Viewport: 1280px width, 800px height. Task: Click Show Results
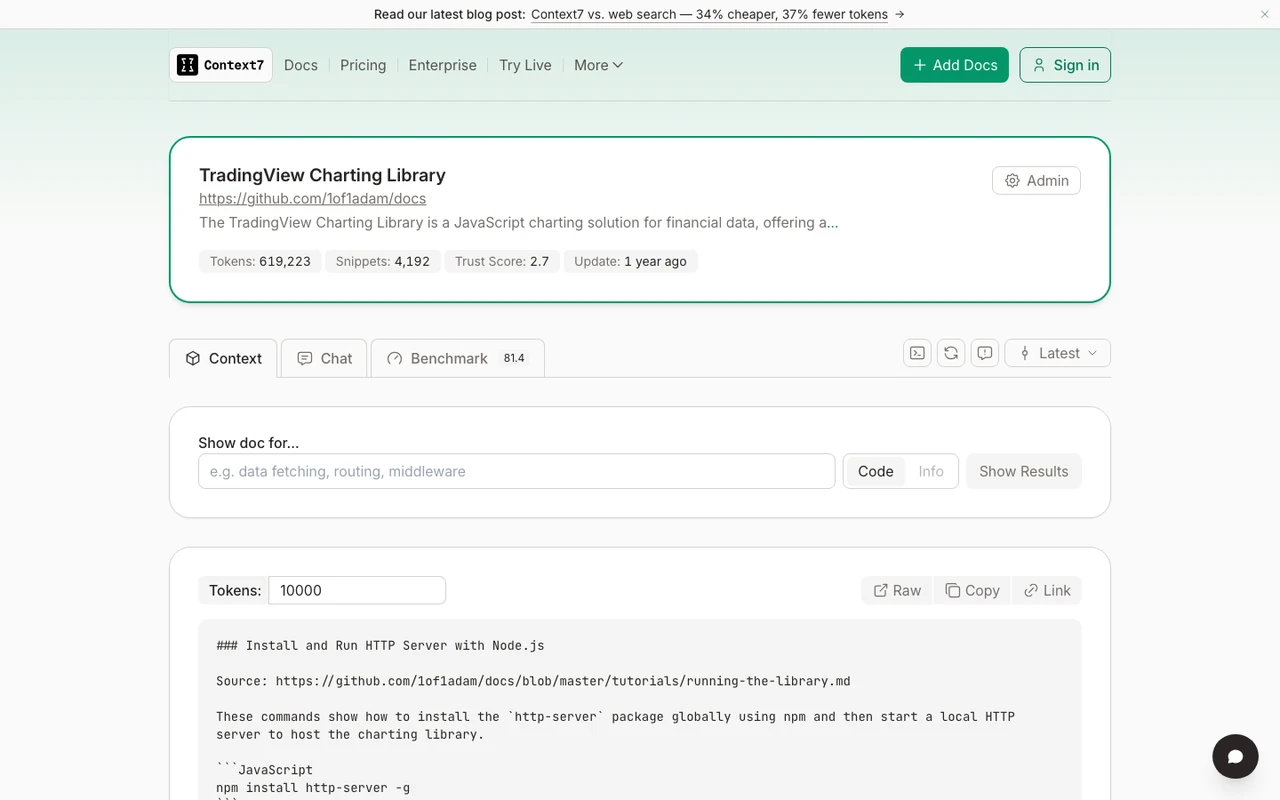[1023, 471]
